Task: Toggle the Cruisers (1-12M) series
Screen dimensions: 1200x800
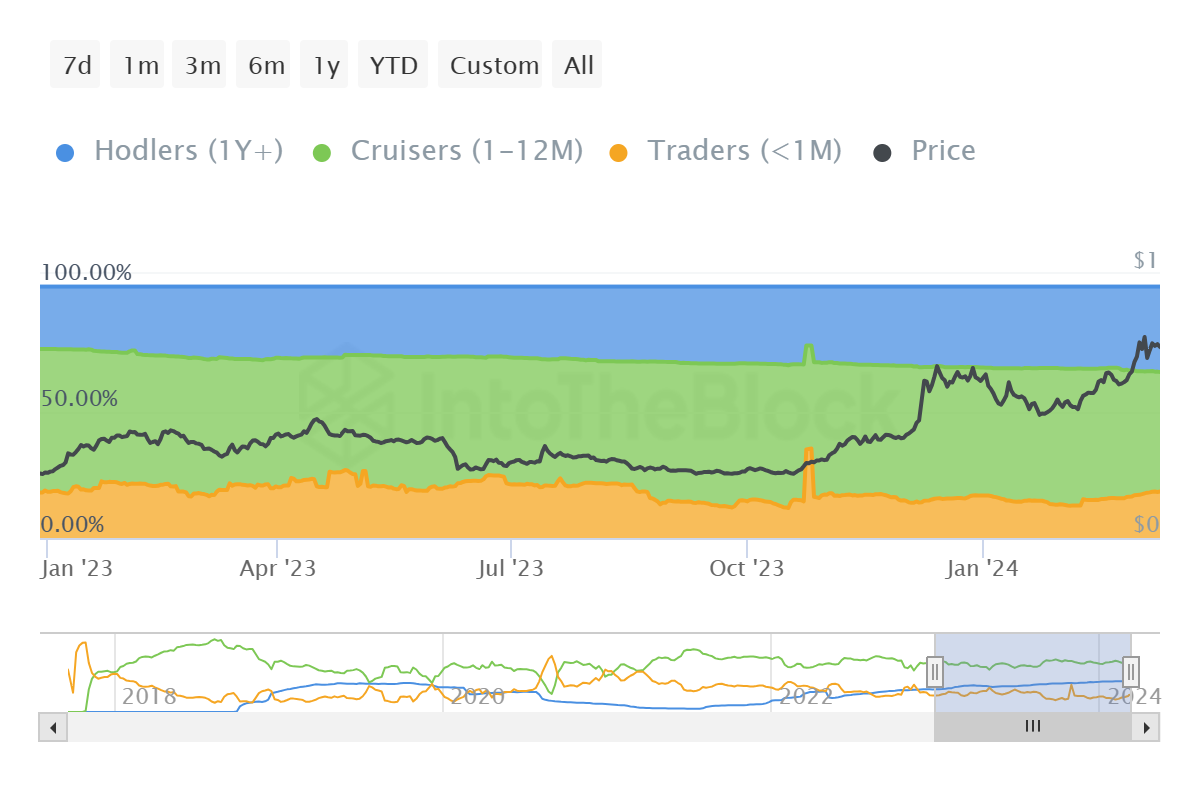Action: click(466, 151)
